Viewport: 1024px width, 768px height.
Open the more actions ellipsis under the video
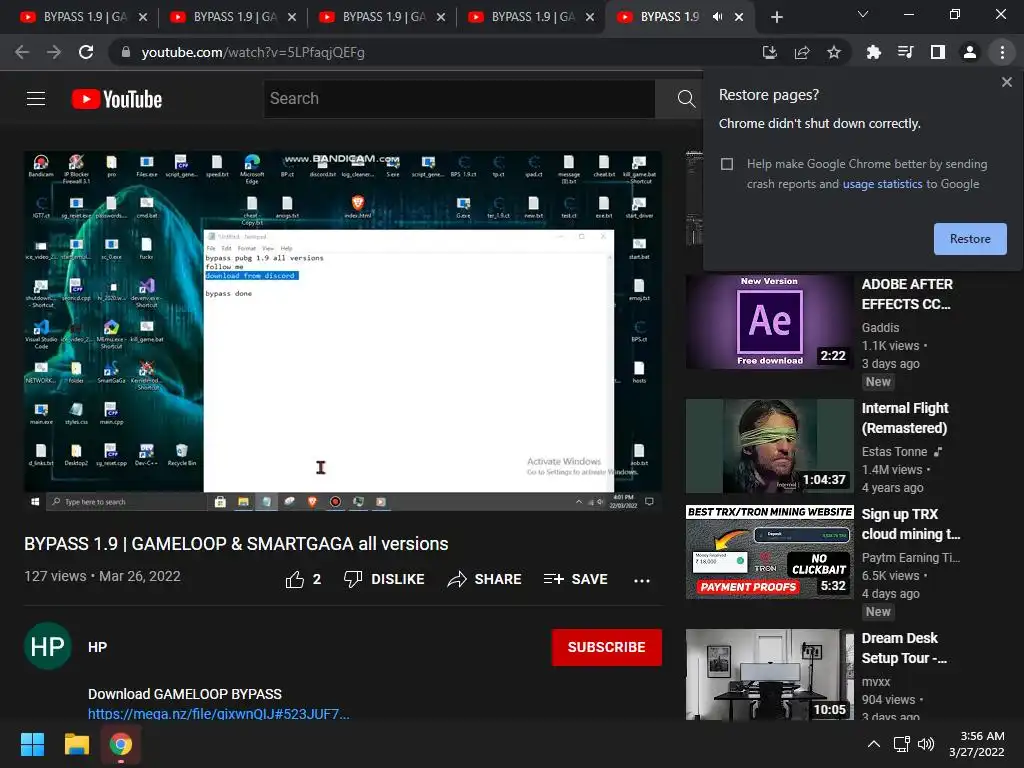(642, 581)
